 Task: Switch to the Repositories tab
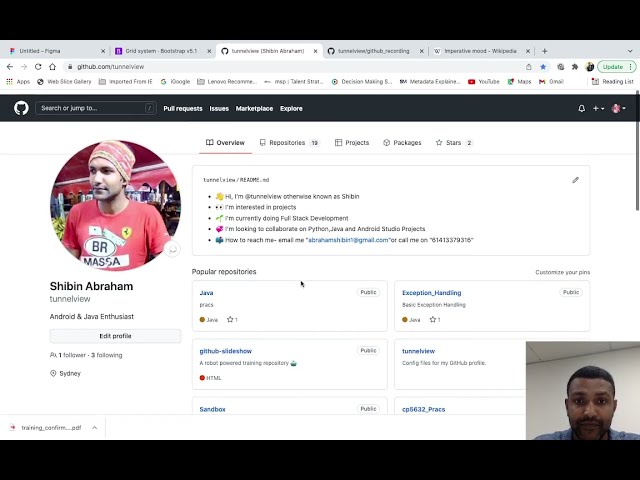288,143
